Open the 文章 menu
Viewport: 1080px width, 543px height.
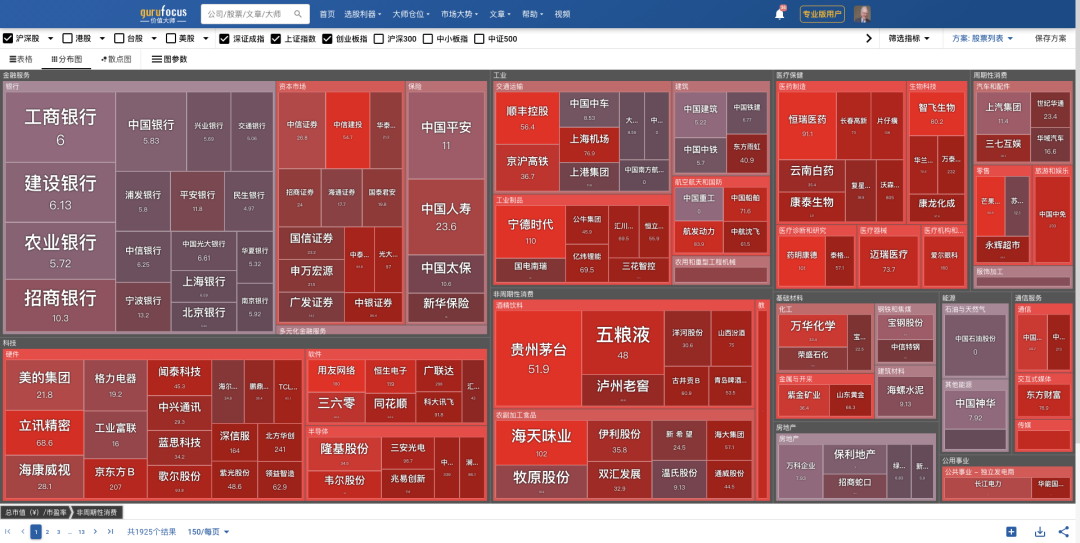tap(499, 14)
